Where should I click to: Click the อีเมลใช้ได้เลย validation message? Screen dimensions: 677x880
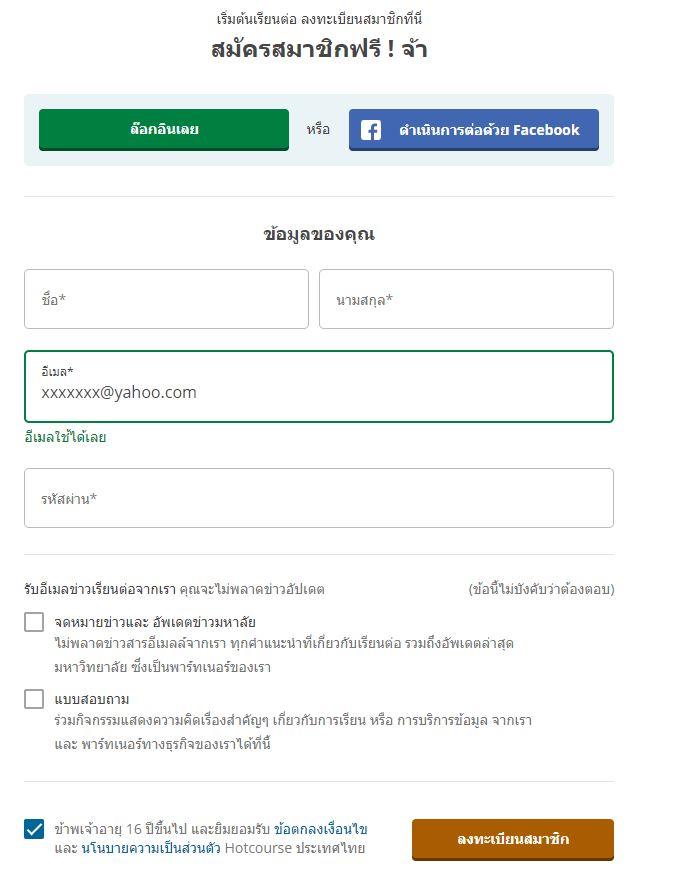coord(65,437)
